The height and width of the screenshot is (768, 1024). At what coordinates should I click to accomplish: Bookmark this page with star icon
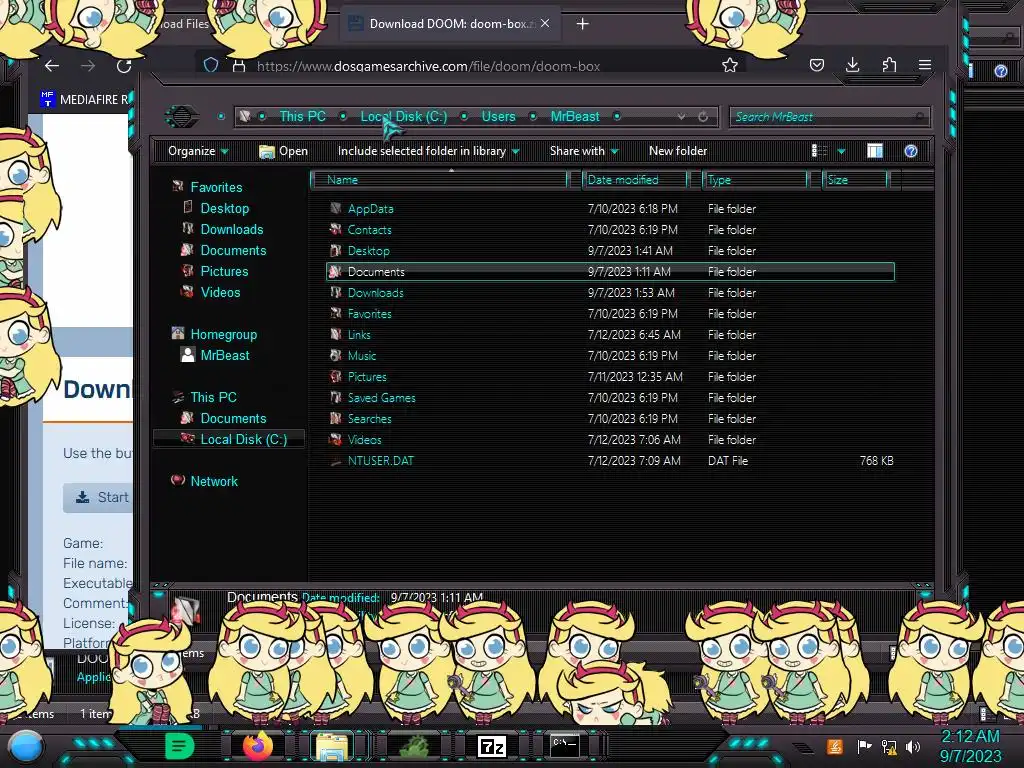point(729,65)
